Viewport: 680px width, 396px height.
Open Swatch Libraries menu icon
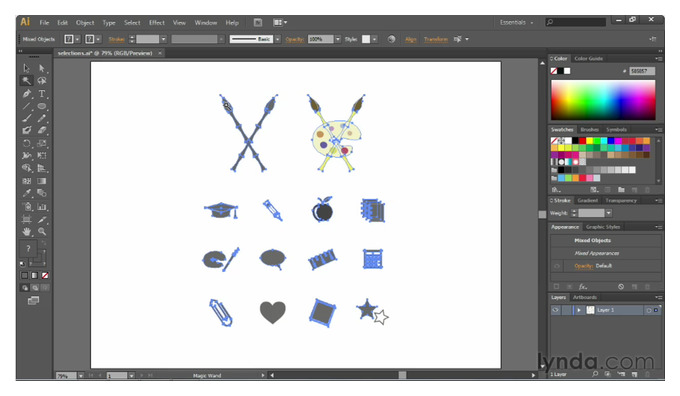tap(556, 190)
